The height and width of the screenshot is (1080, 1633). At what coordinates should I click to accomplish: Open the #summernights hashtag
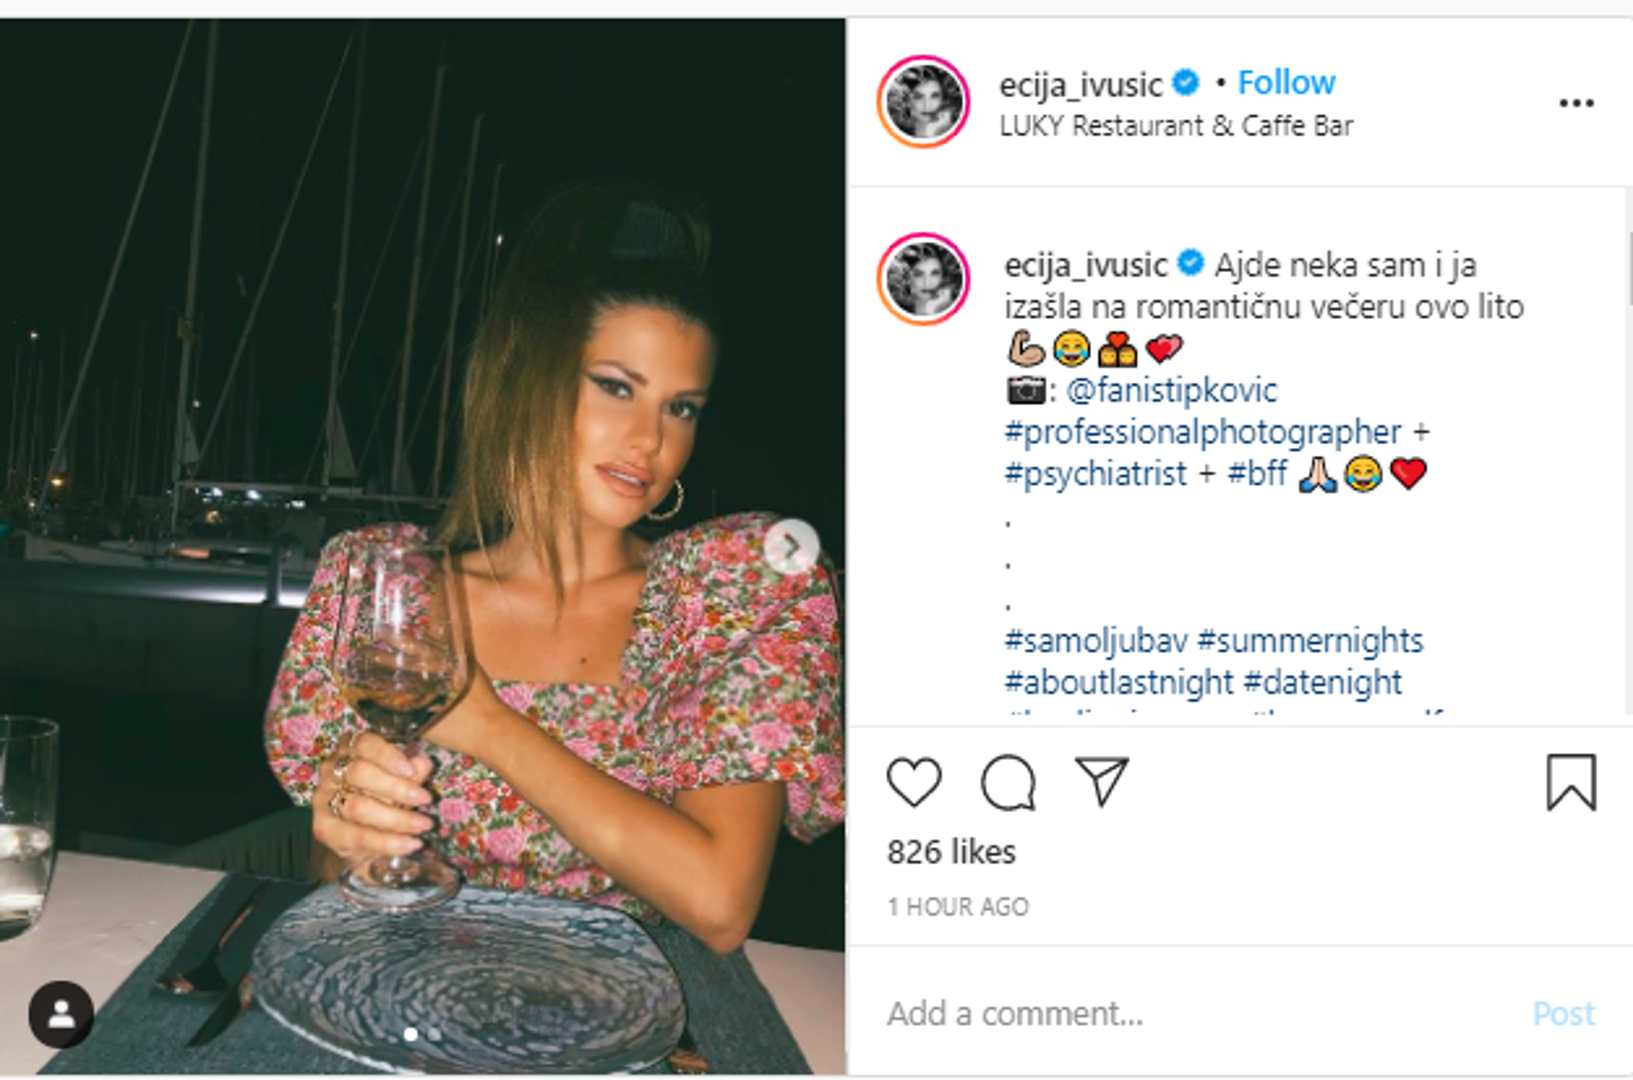(1310, 640)
